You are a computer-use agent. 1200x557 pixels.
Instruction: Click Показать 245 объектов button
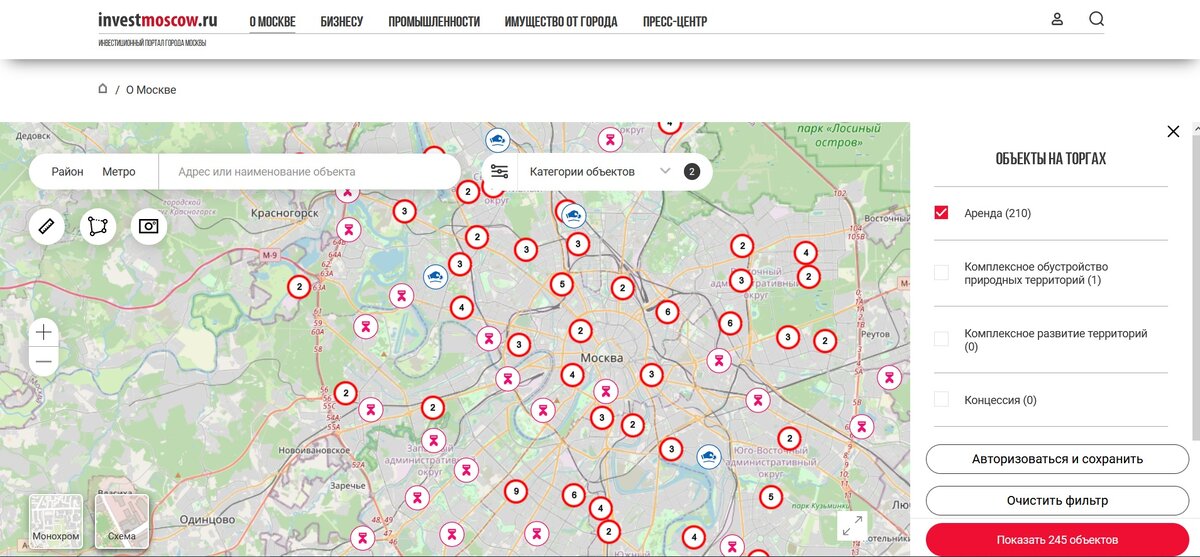tap(1057, 539)
